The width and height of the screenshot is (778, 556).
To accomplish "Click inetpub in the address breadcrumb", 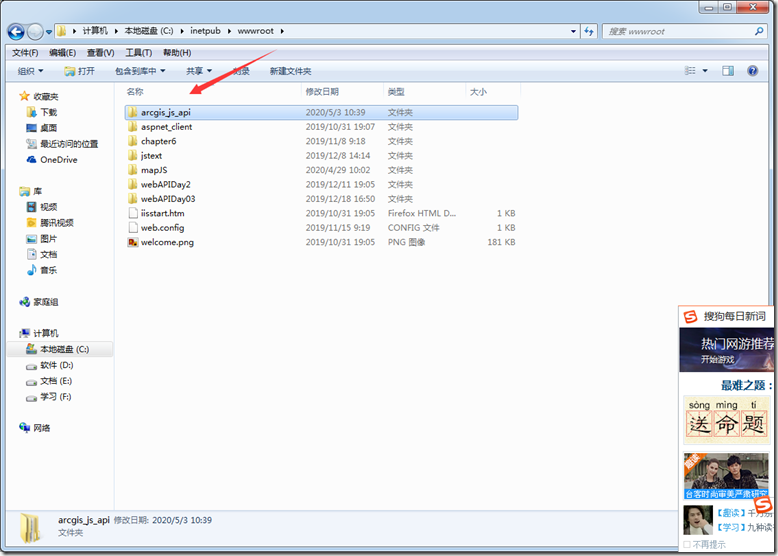I will [x=205, y=31].
